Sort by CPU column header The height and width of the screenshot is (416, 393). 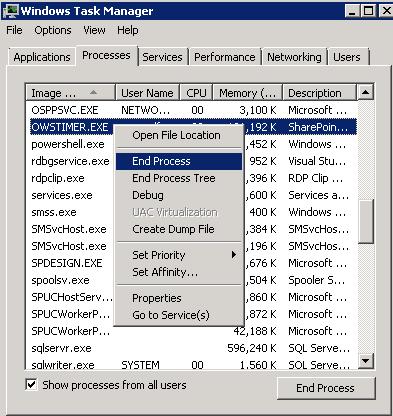tap(196, 93)
